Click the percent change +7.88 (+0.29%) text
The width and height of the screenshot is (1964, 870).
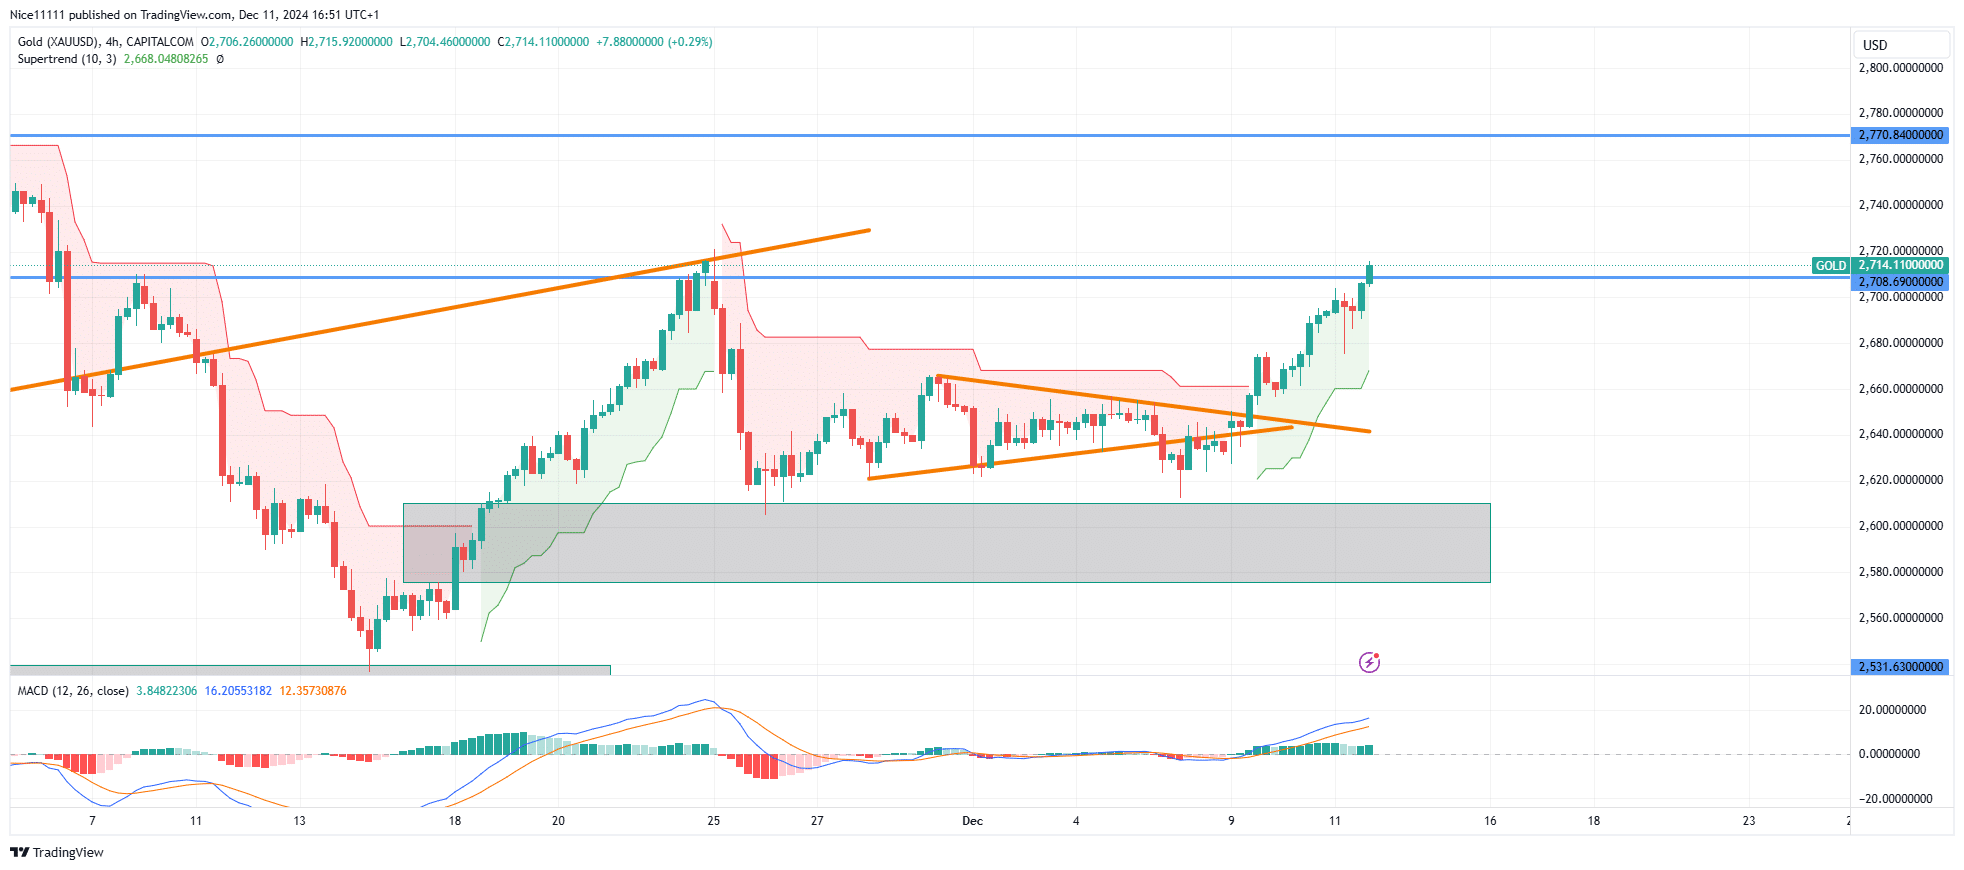654,42
